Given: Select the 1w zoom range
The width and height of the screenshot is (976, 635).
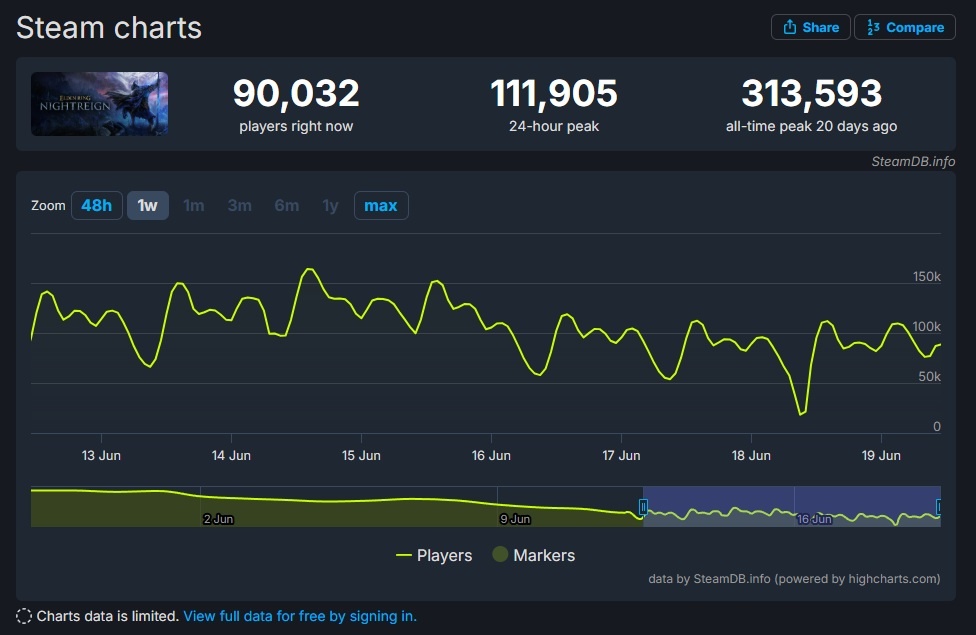Looking at the screenshot, I should click(148, 205).
